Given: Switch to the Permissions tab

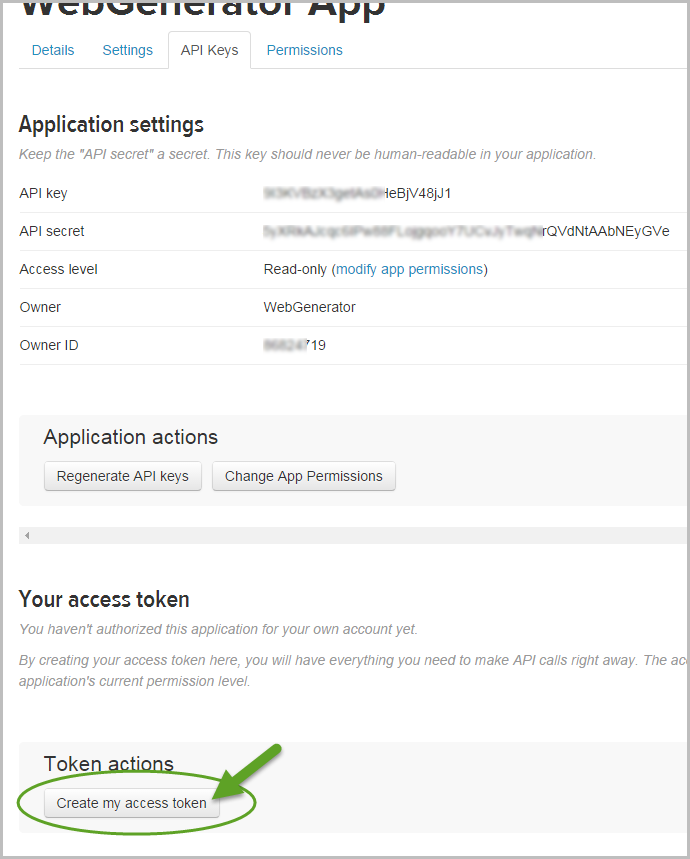Looking at the screenshot, I should 304,50.
